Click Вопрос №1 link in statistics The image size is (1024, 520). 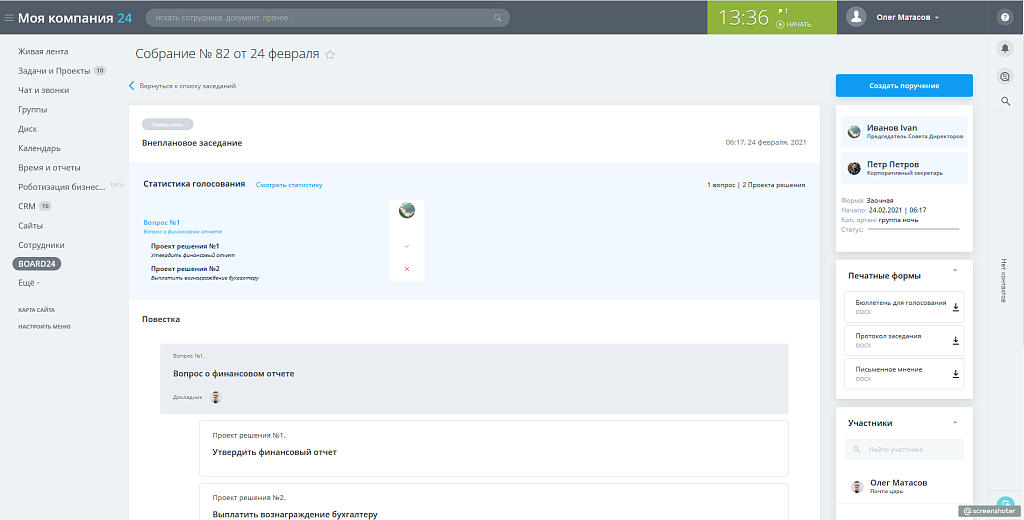[x=161, y=223]
